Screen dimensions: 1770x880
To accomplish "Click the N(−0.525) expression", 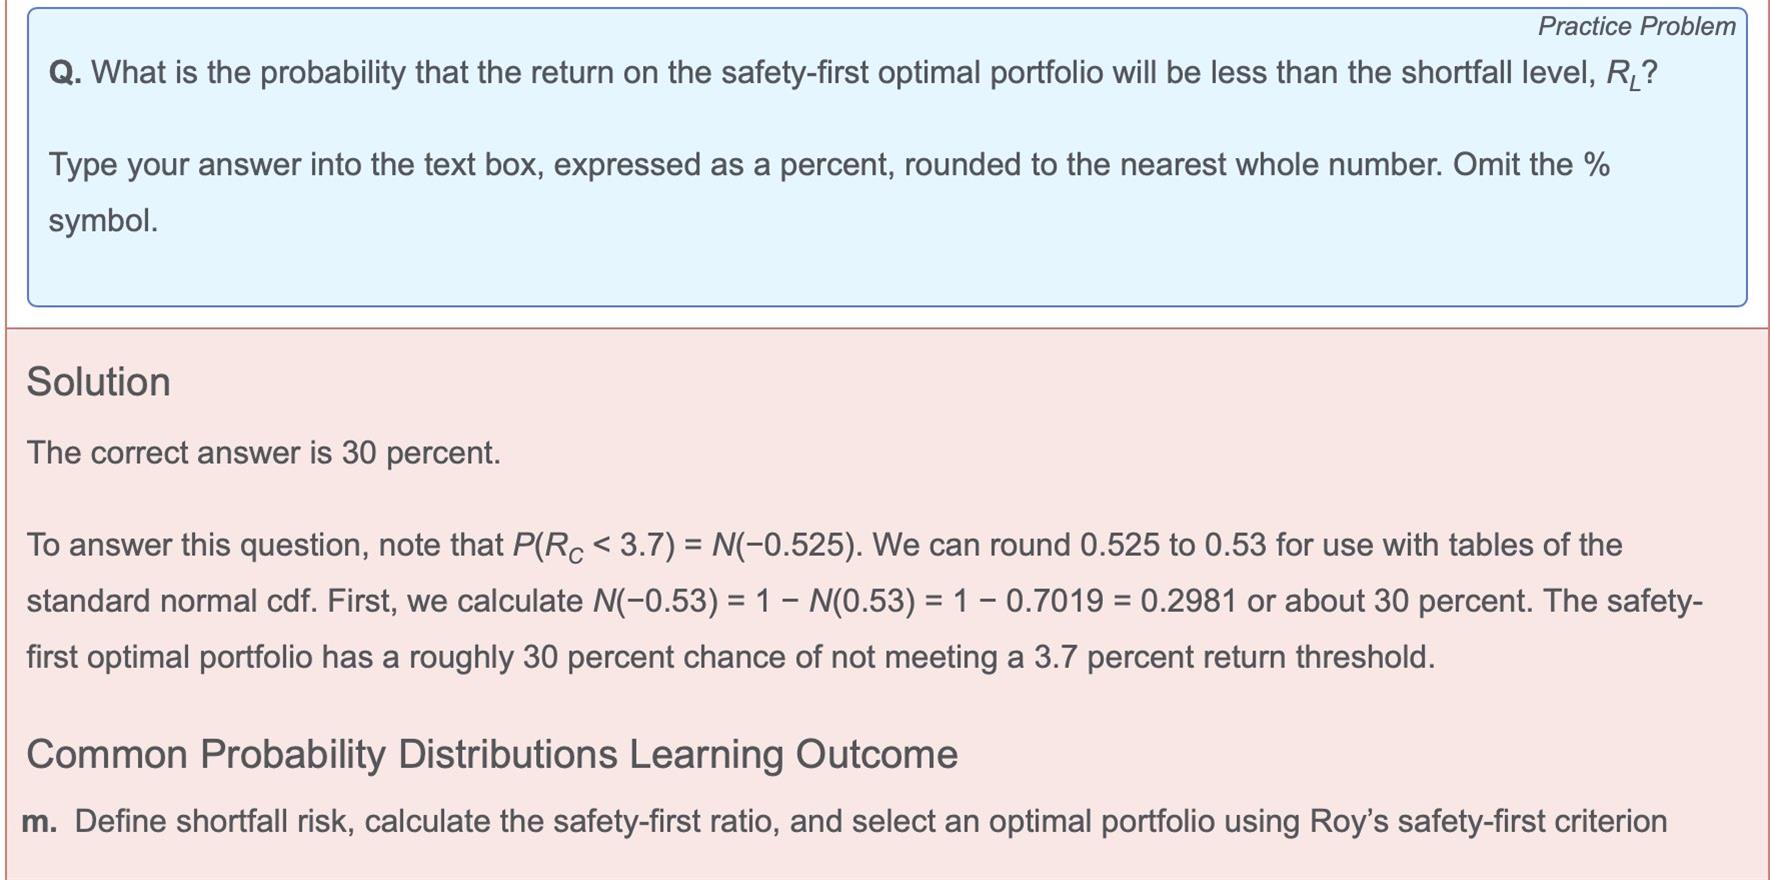I will (785, 545).
